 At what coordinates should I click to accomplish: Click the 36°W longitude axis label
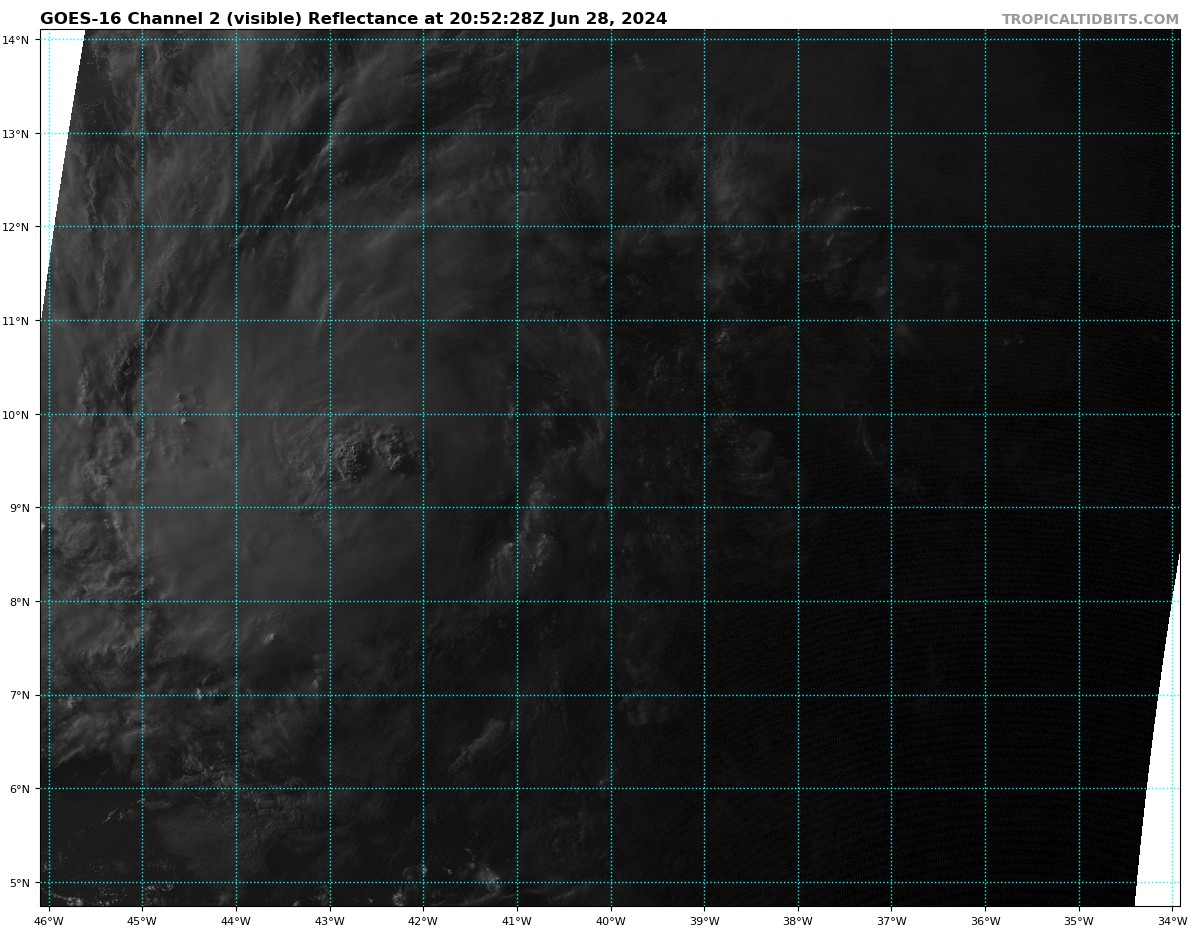(985, 921)
